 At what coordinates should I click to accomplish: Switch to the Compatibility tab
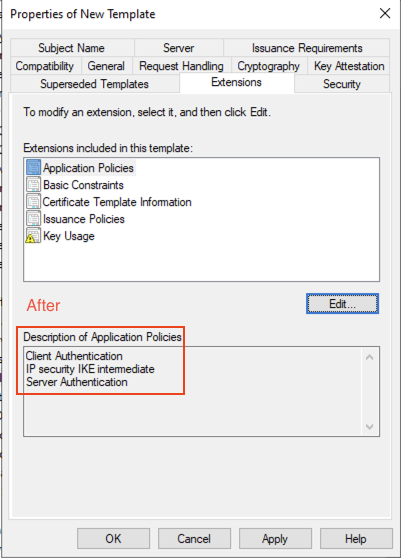[x=45, y=66]
